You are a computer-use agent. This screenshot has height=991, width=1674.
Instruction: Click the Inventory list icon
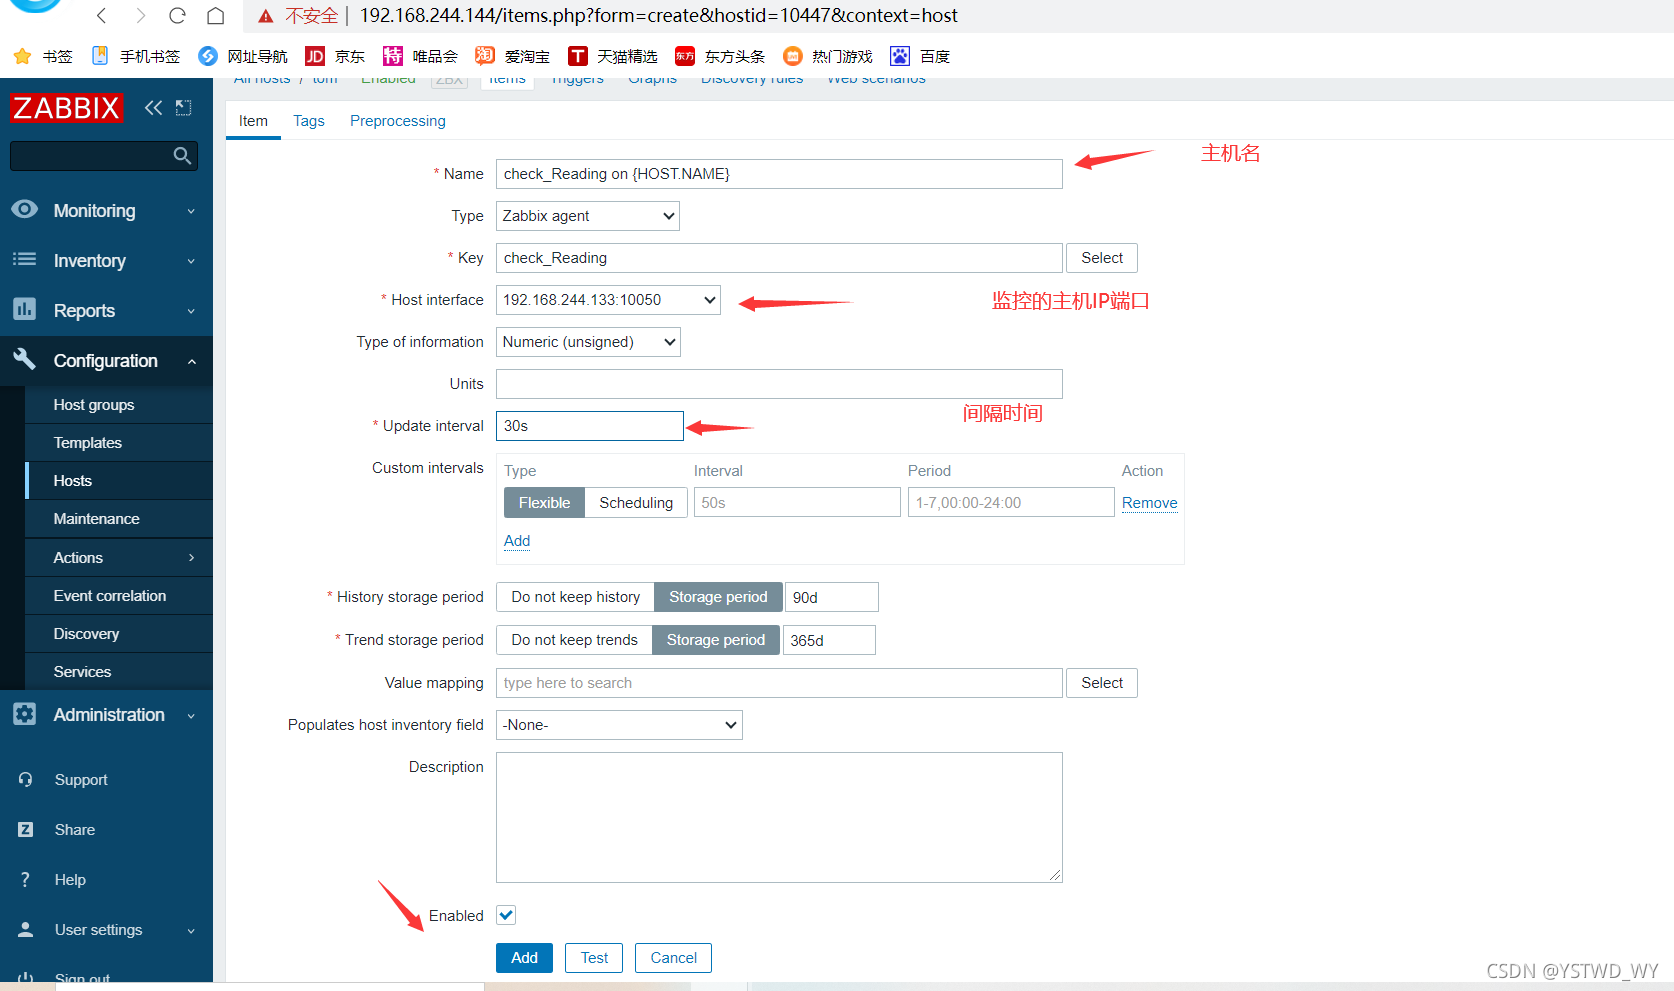24,260
